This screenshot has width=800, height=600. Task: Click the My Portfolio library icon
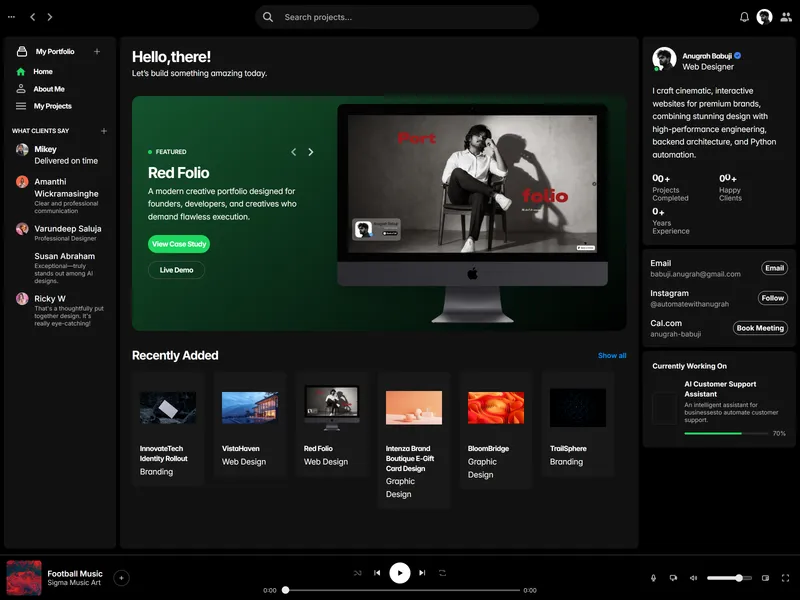(x=21, y=51)
